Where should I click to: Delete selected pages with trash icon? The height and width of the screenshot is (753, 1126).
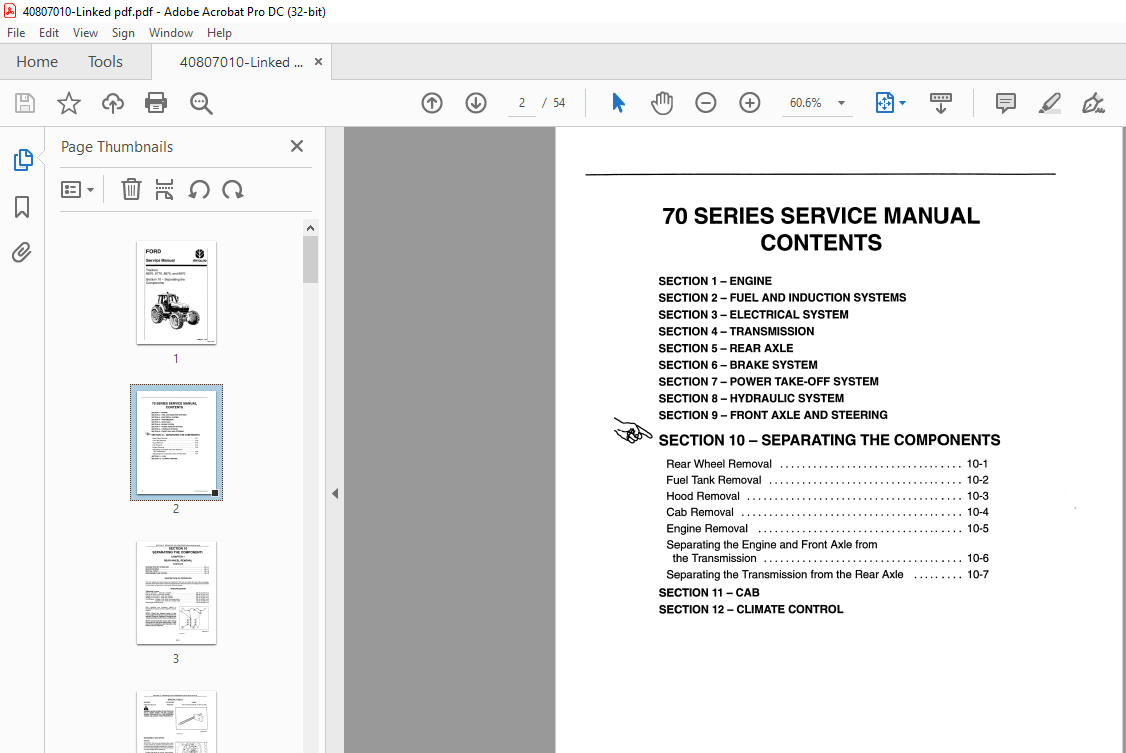pyautogui.click(x=131, y=190)
